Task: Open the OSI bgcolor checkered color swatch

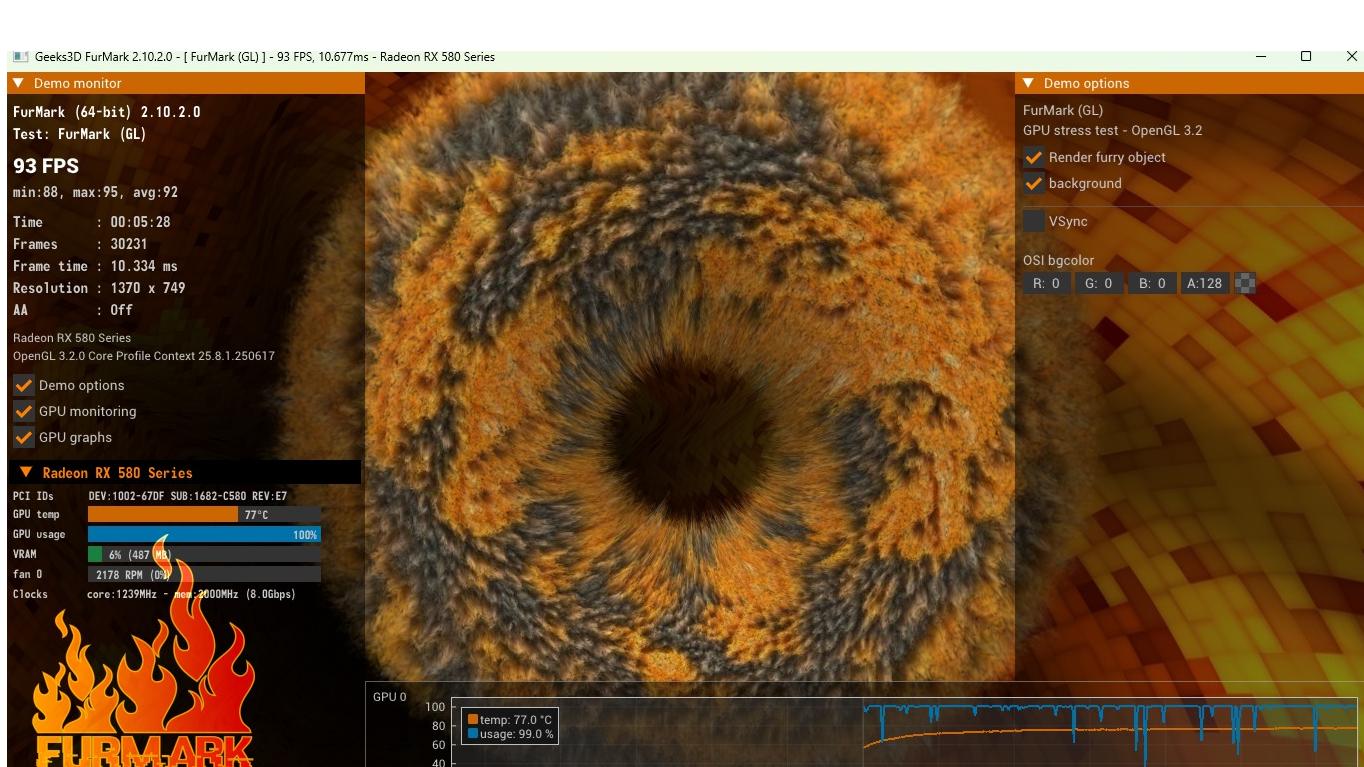Action: pos(1245,283)
